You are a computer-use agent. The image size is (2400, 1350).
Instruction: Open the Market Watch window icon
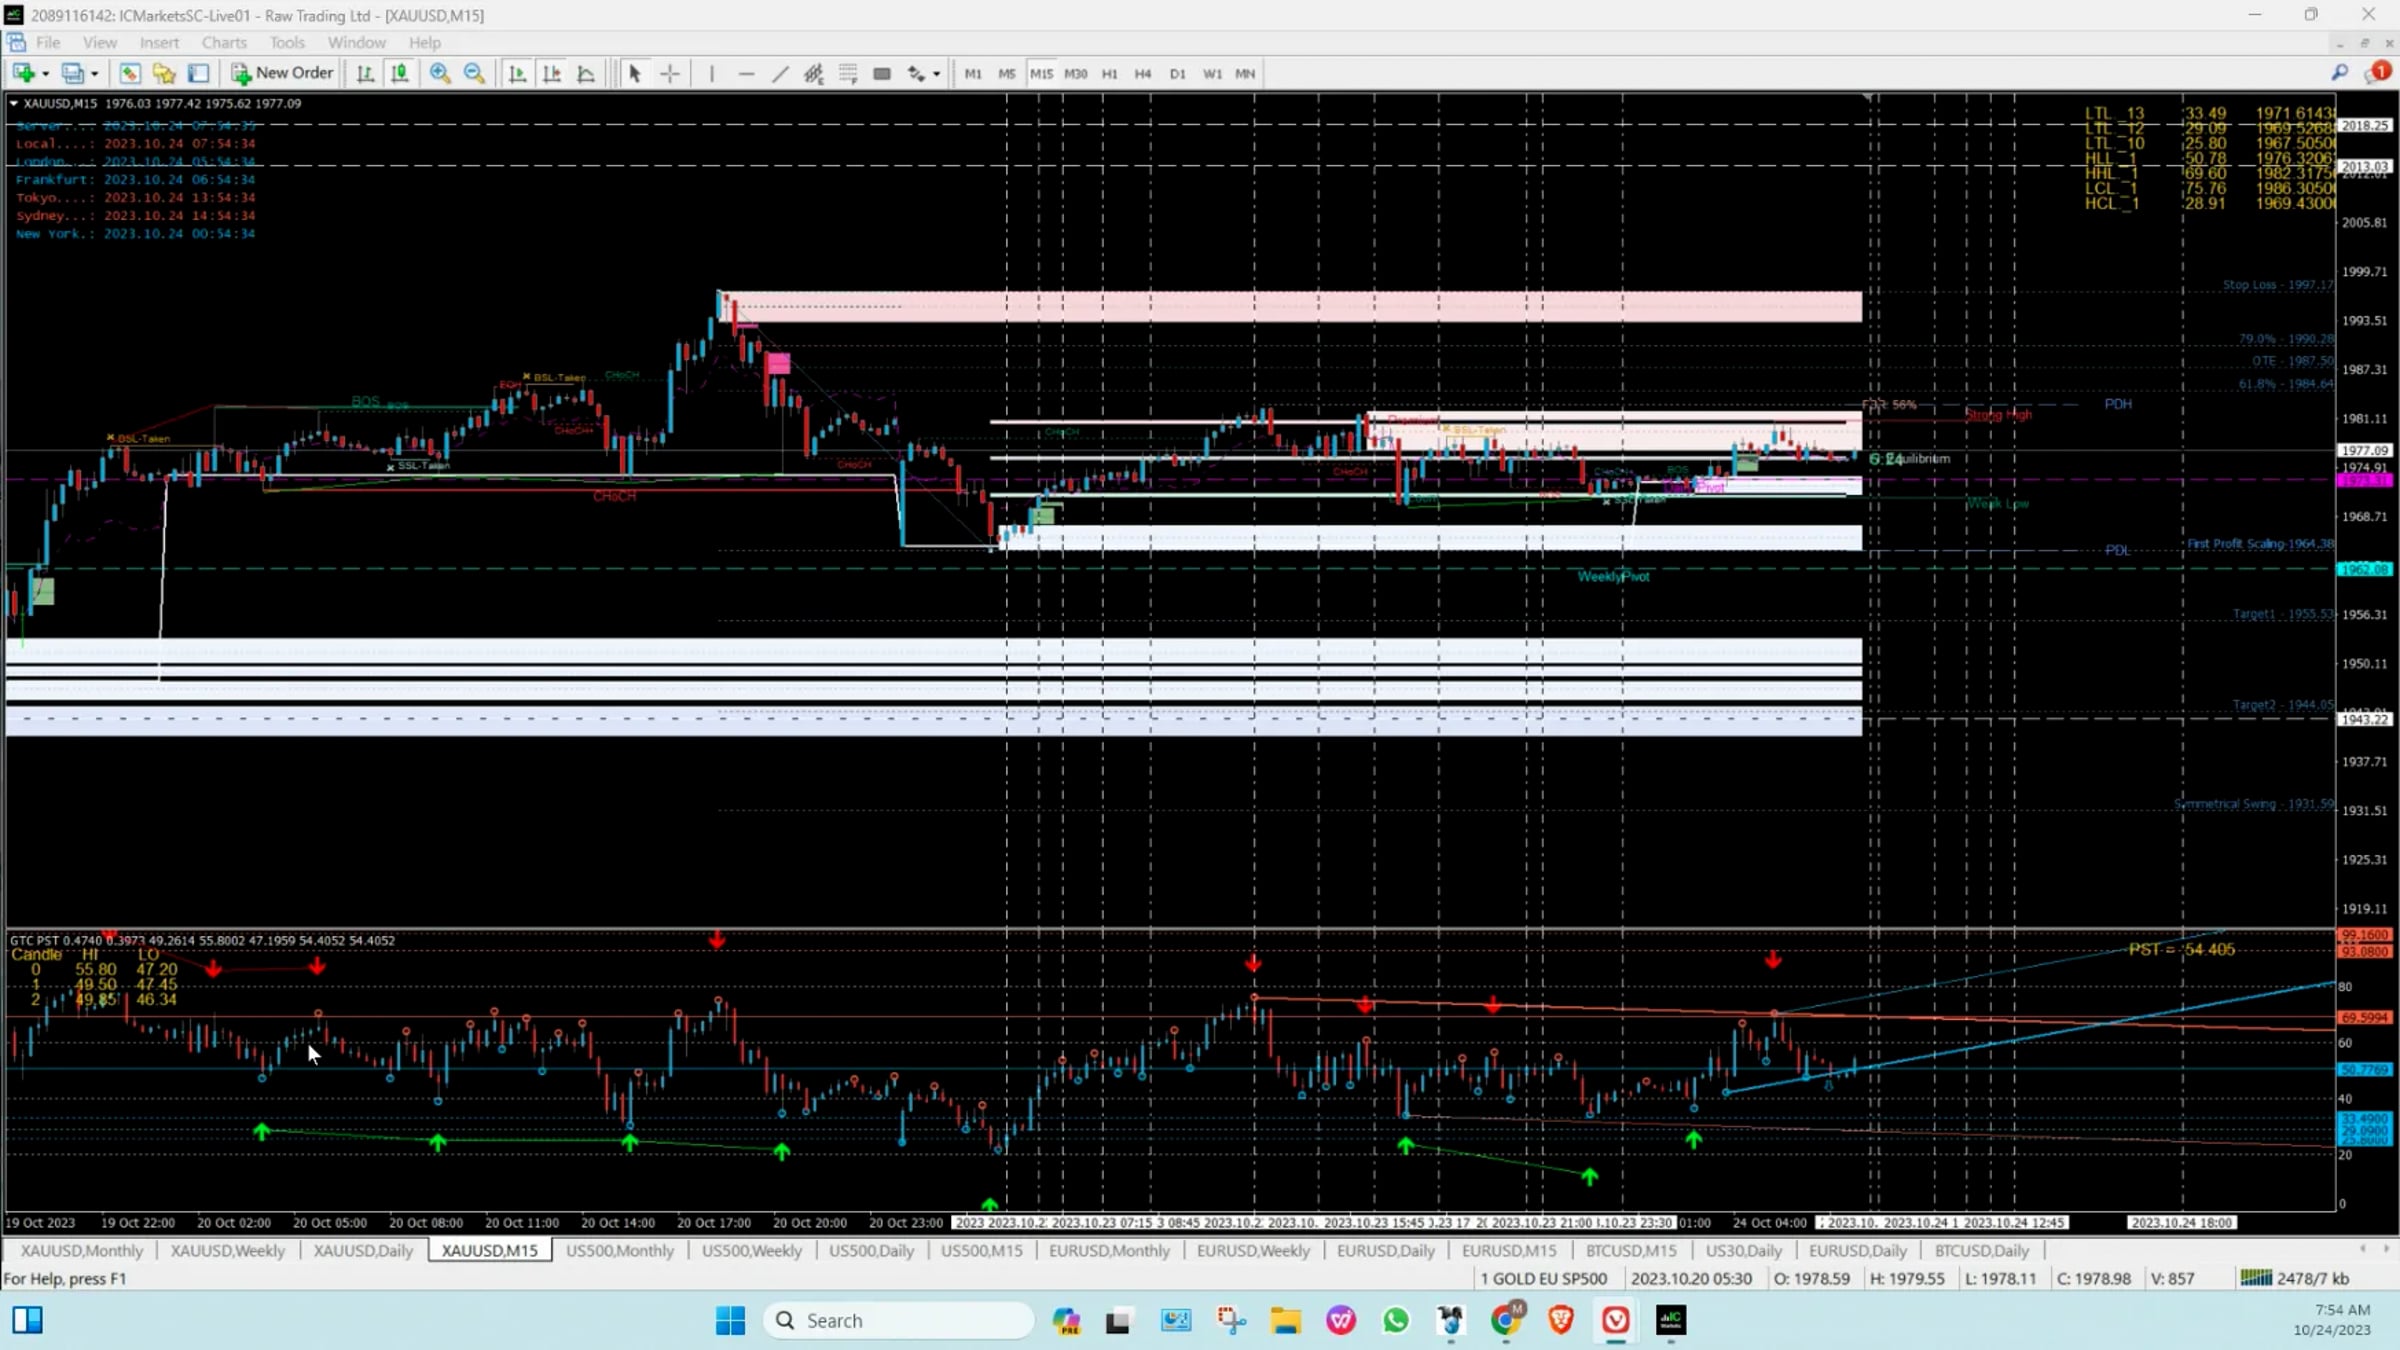[130, 73]
